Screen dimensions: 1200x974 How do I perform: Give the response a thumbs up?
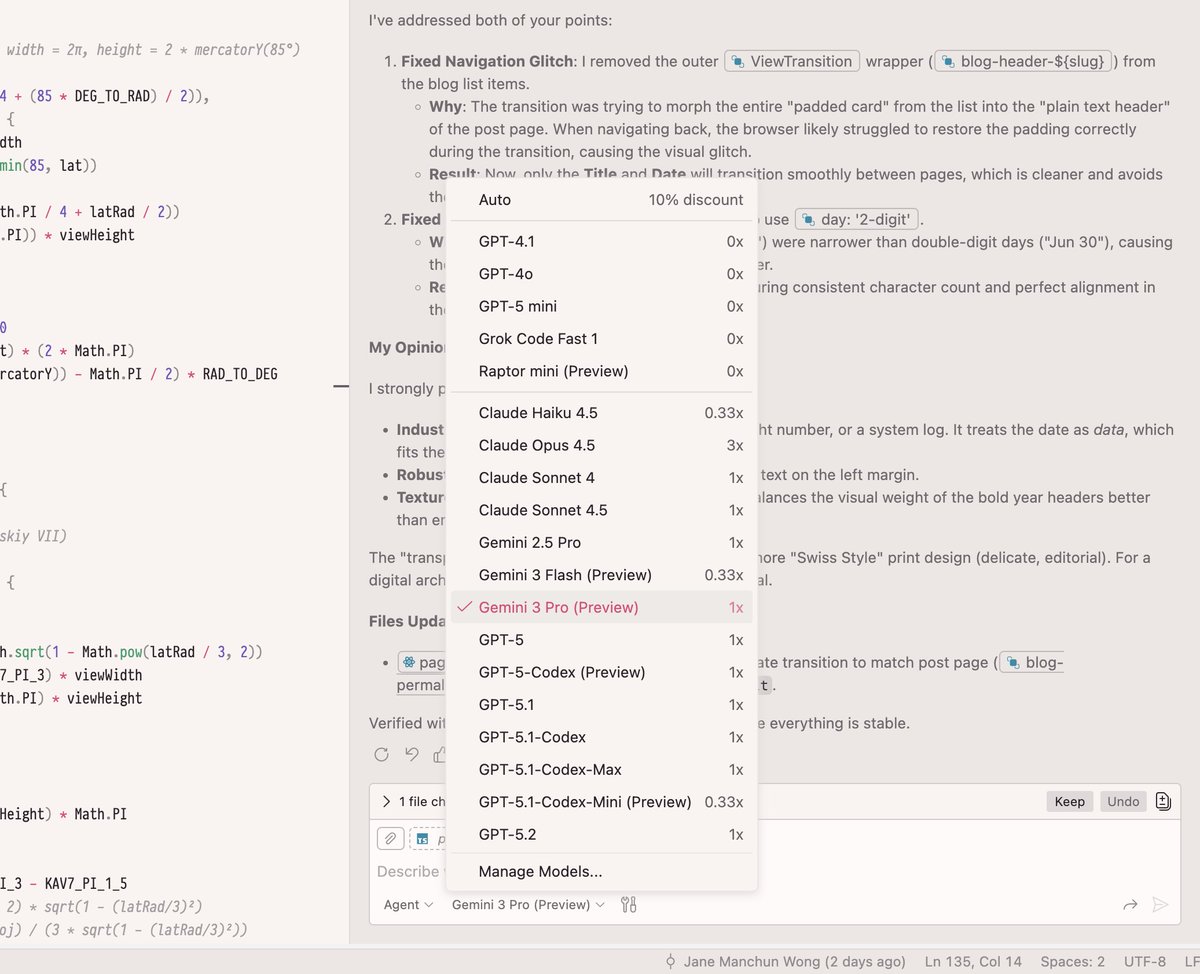click(x=439, y=755)
